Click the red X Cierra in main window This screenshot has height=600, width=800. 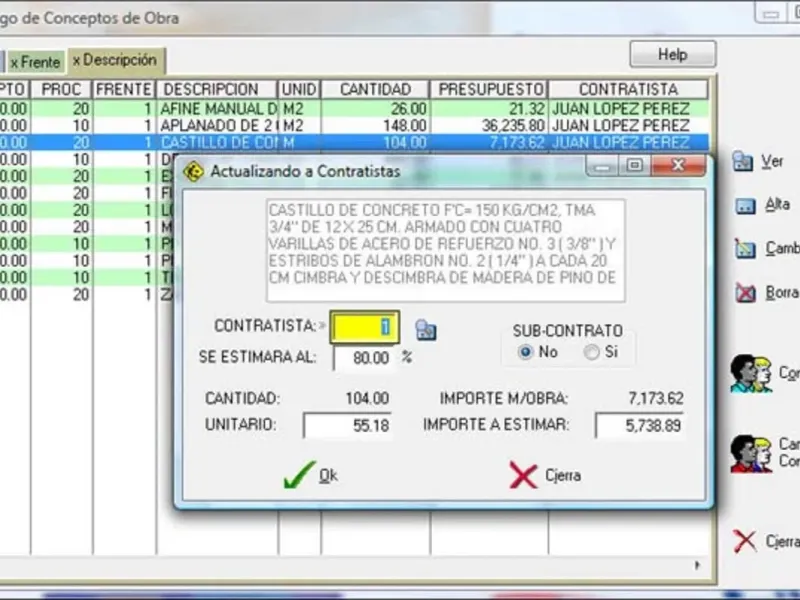tap(745, 541)
